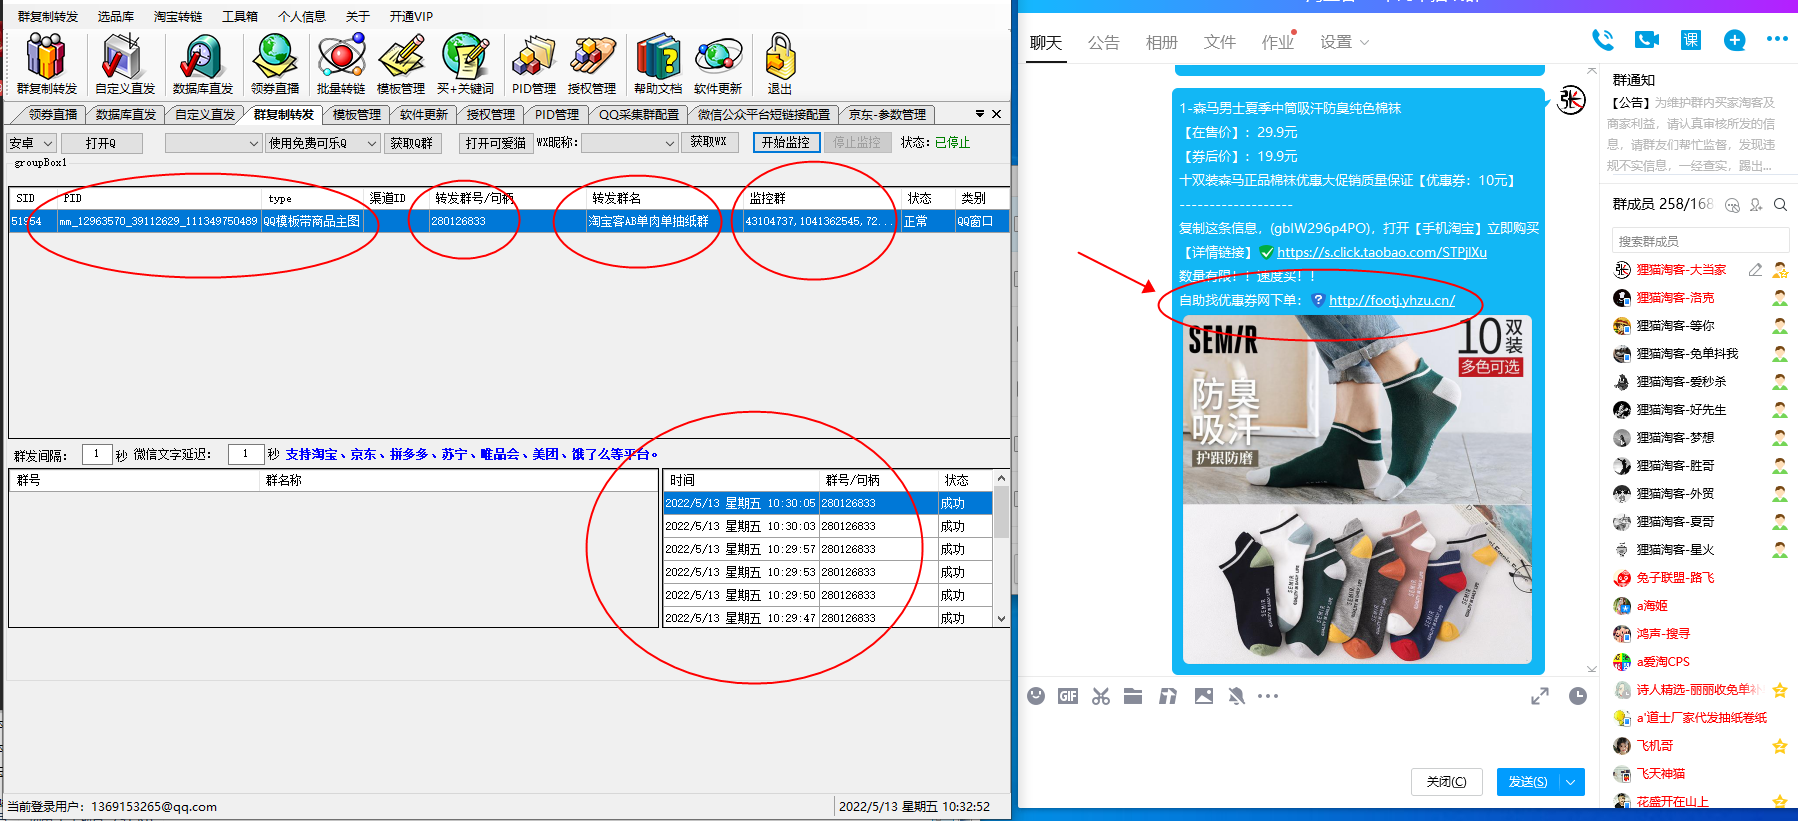Click the blue plus icon in QQ header
The image size is (1798, 821).
click(1735, 40)
